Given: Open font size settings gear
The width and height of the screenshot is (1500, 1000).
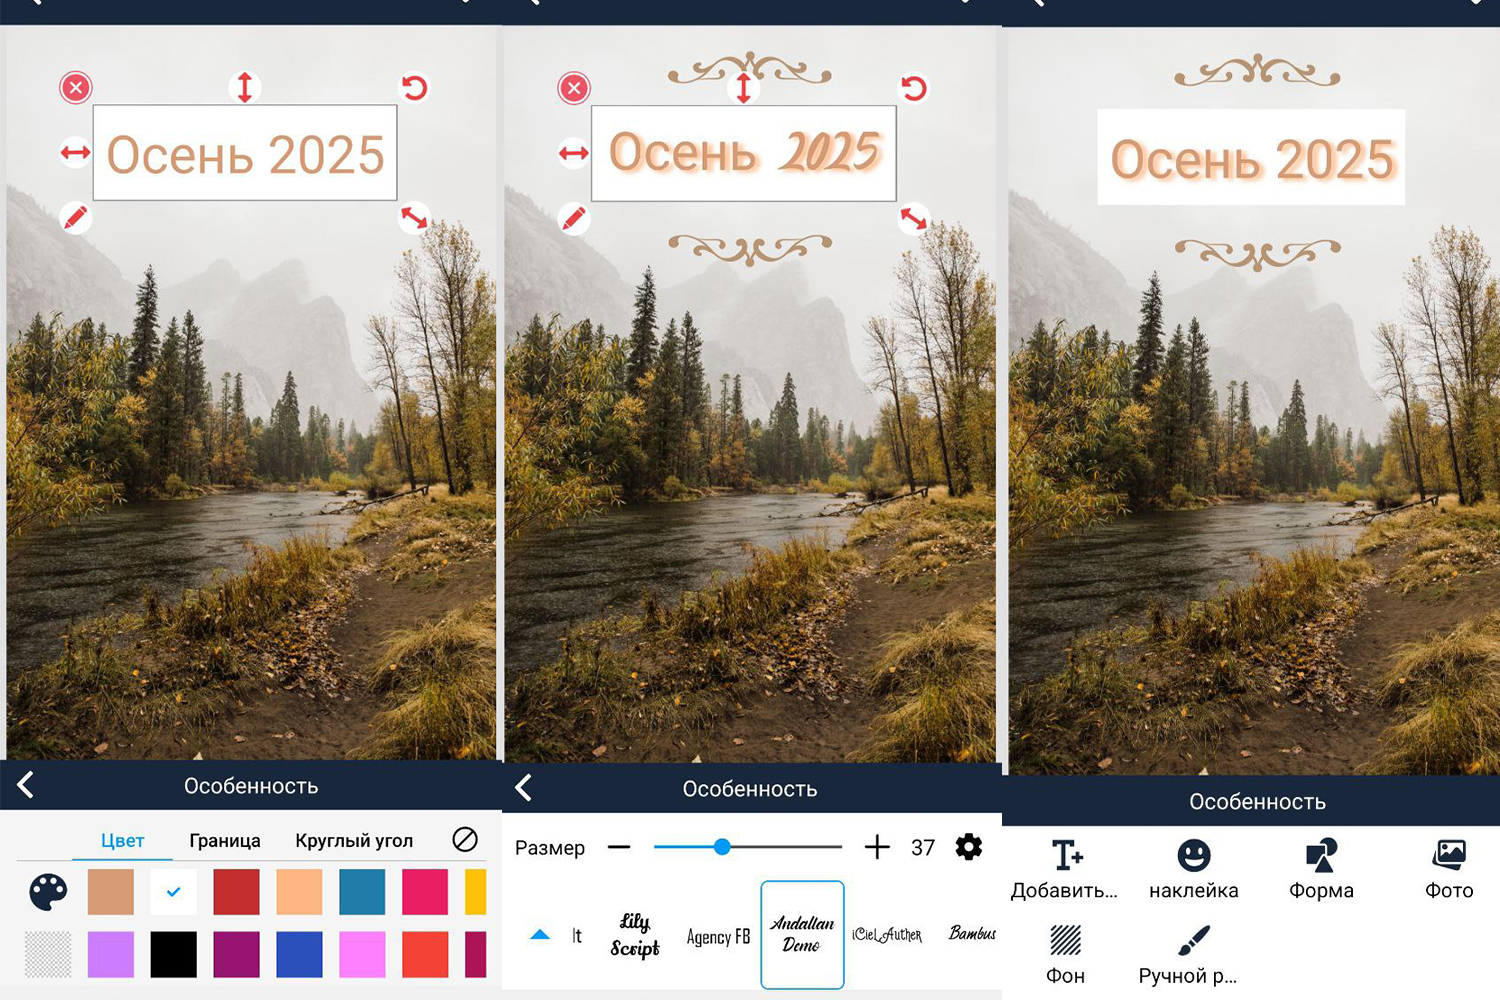Looking at the screenshot, I should click(x=968, y=847).
